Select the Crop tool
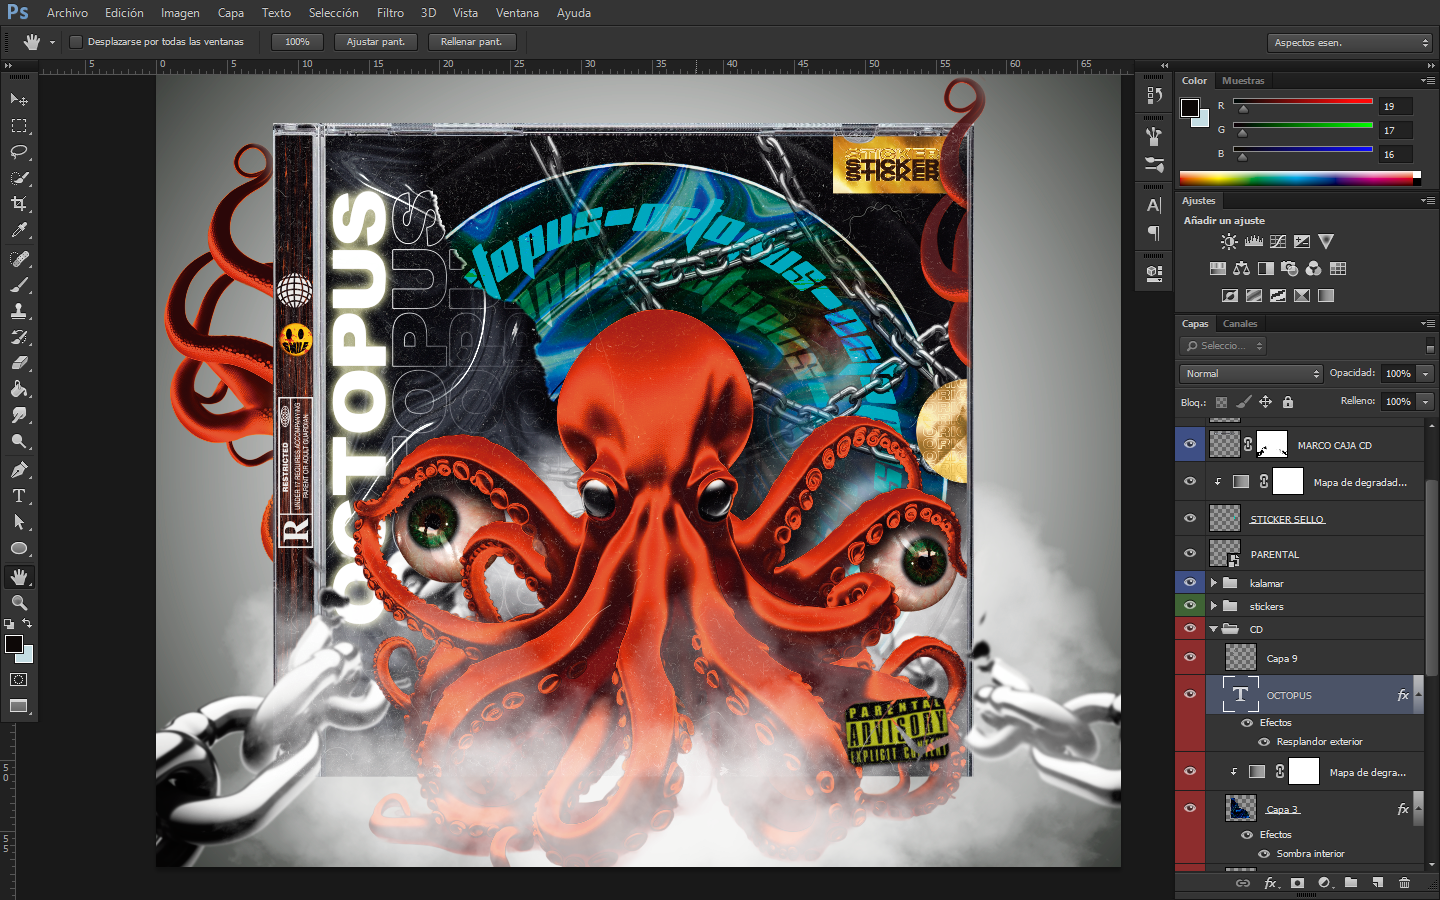Viewport: 1440px width, 900px height. [19, 204]
